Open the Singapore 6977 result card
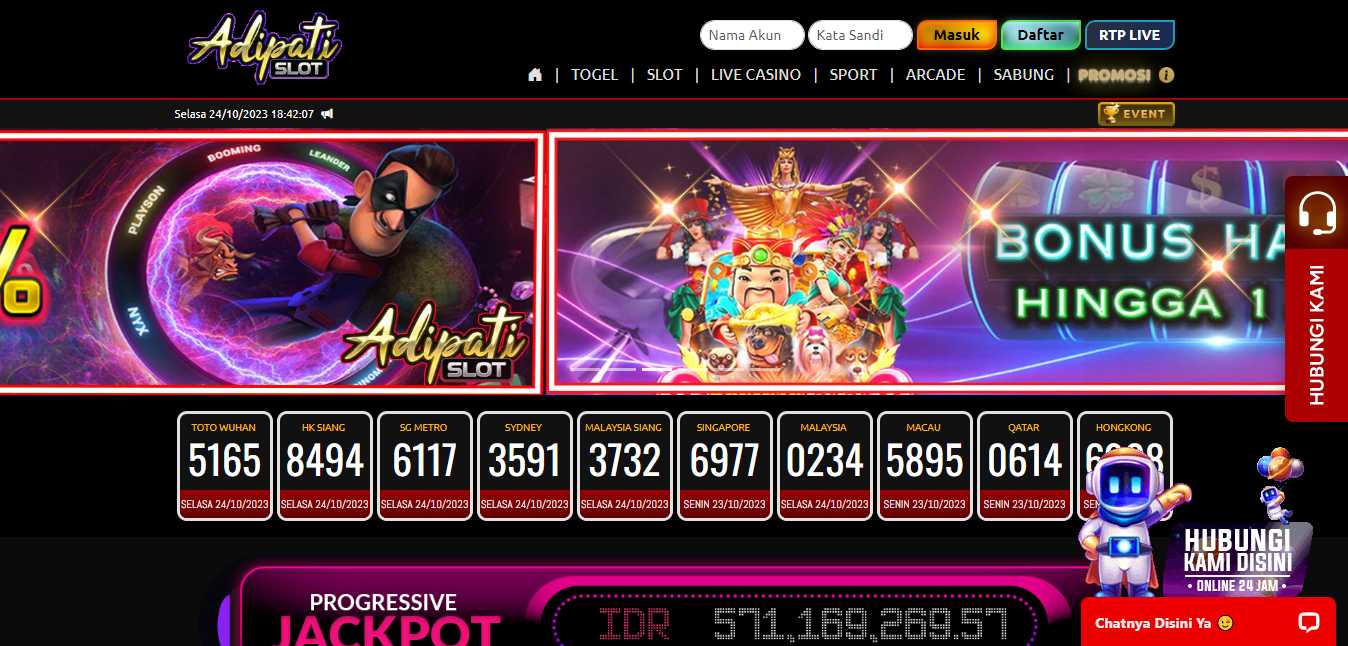The height and width of the screenshot is (646, 1348). (x=725, y=466)
